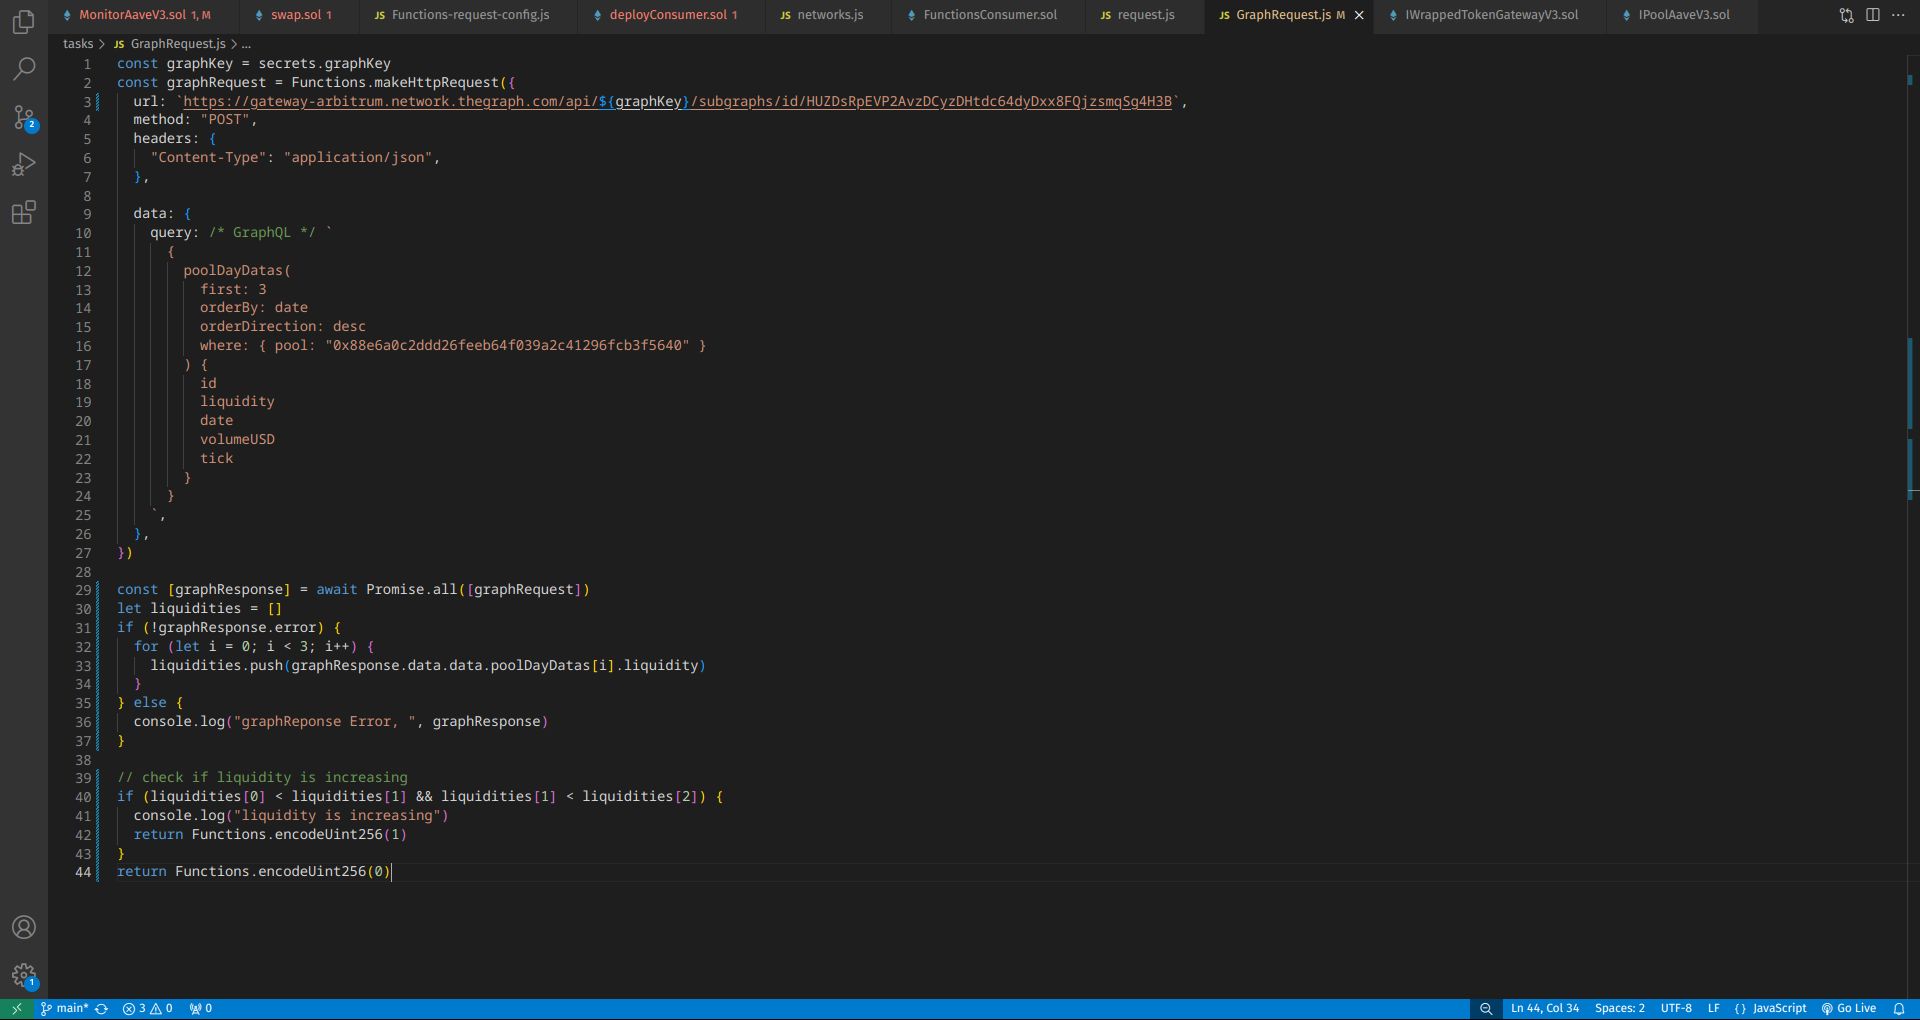Click the "Content-Type" header key
This screenshot has height=1020, width=1920.
click(208, 157)
